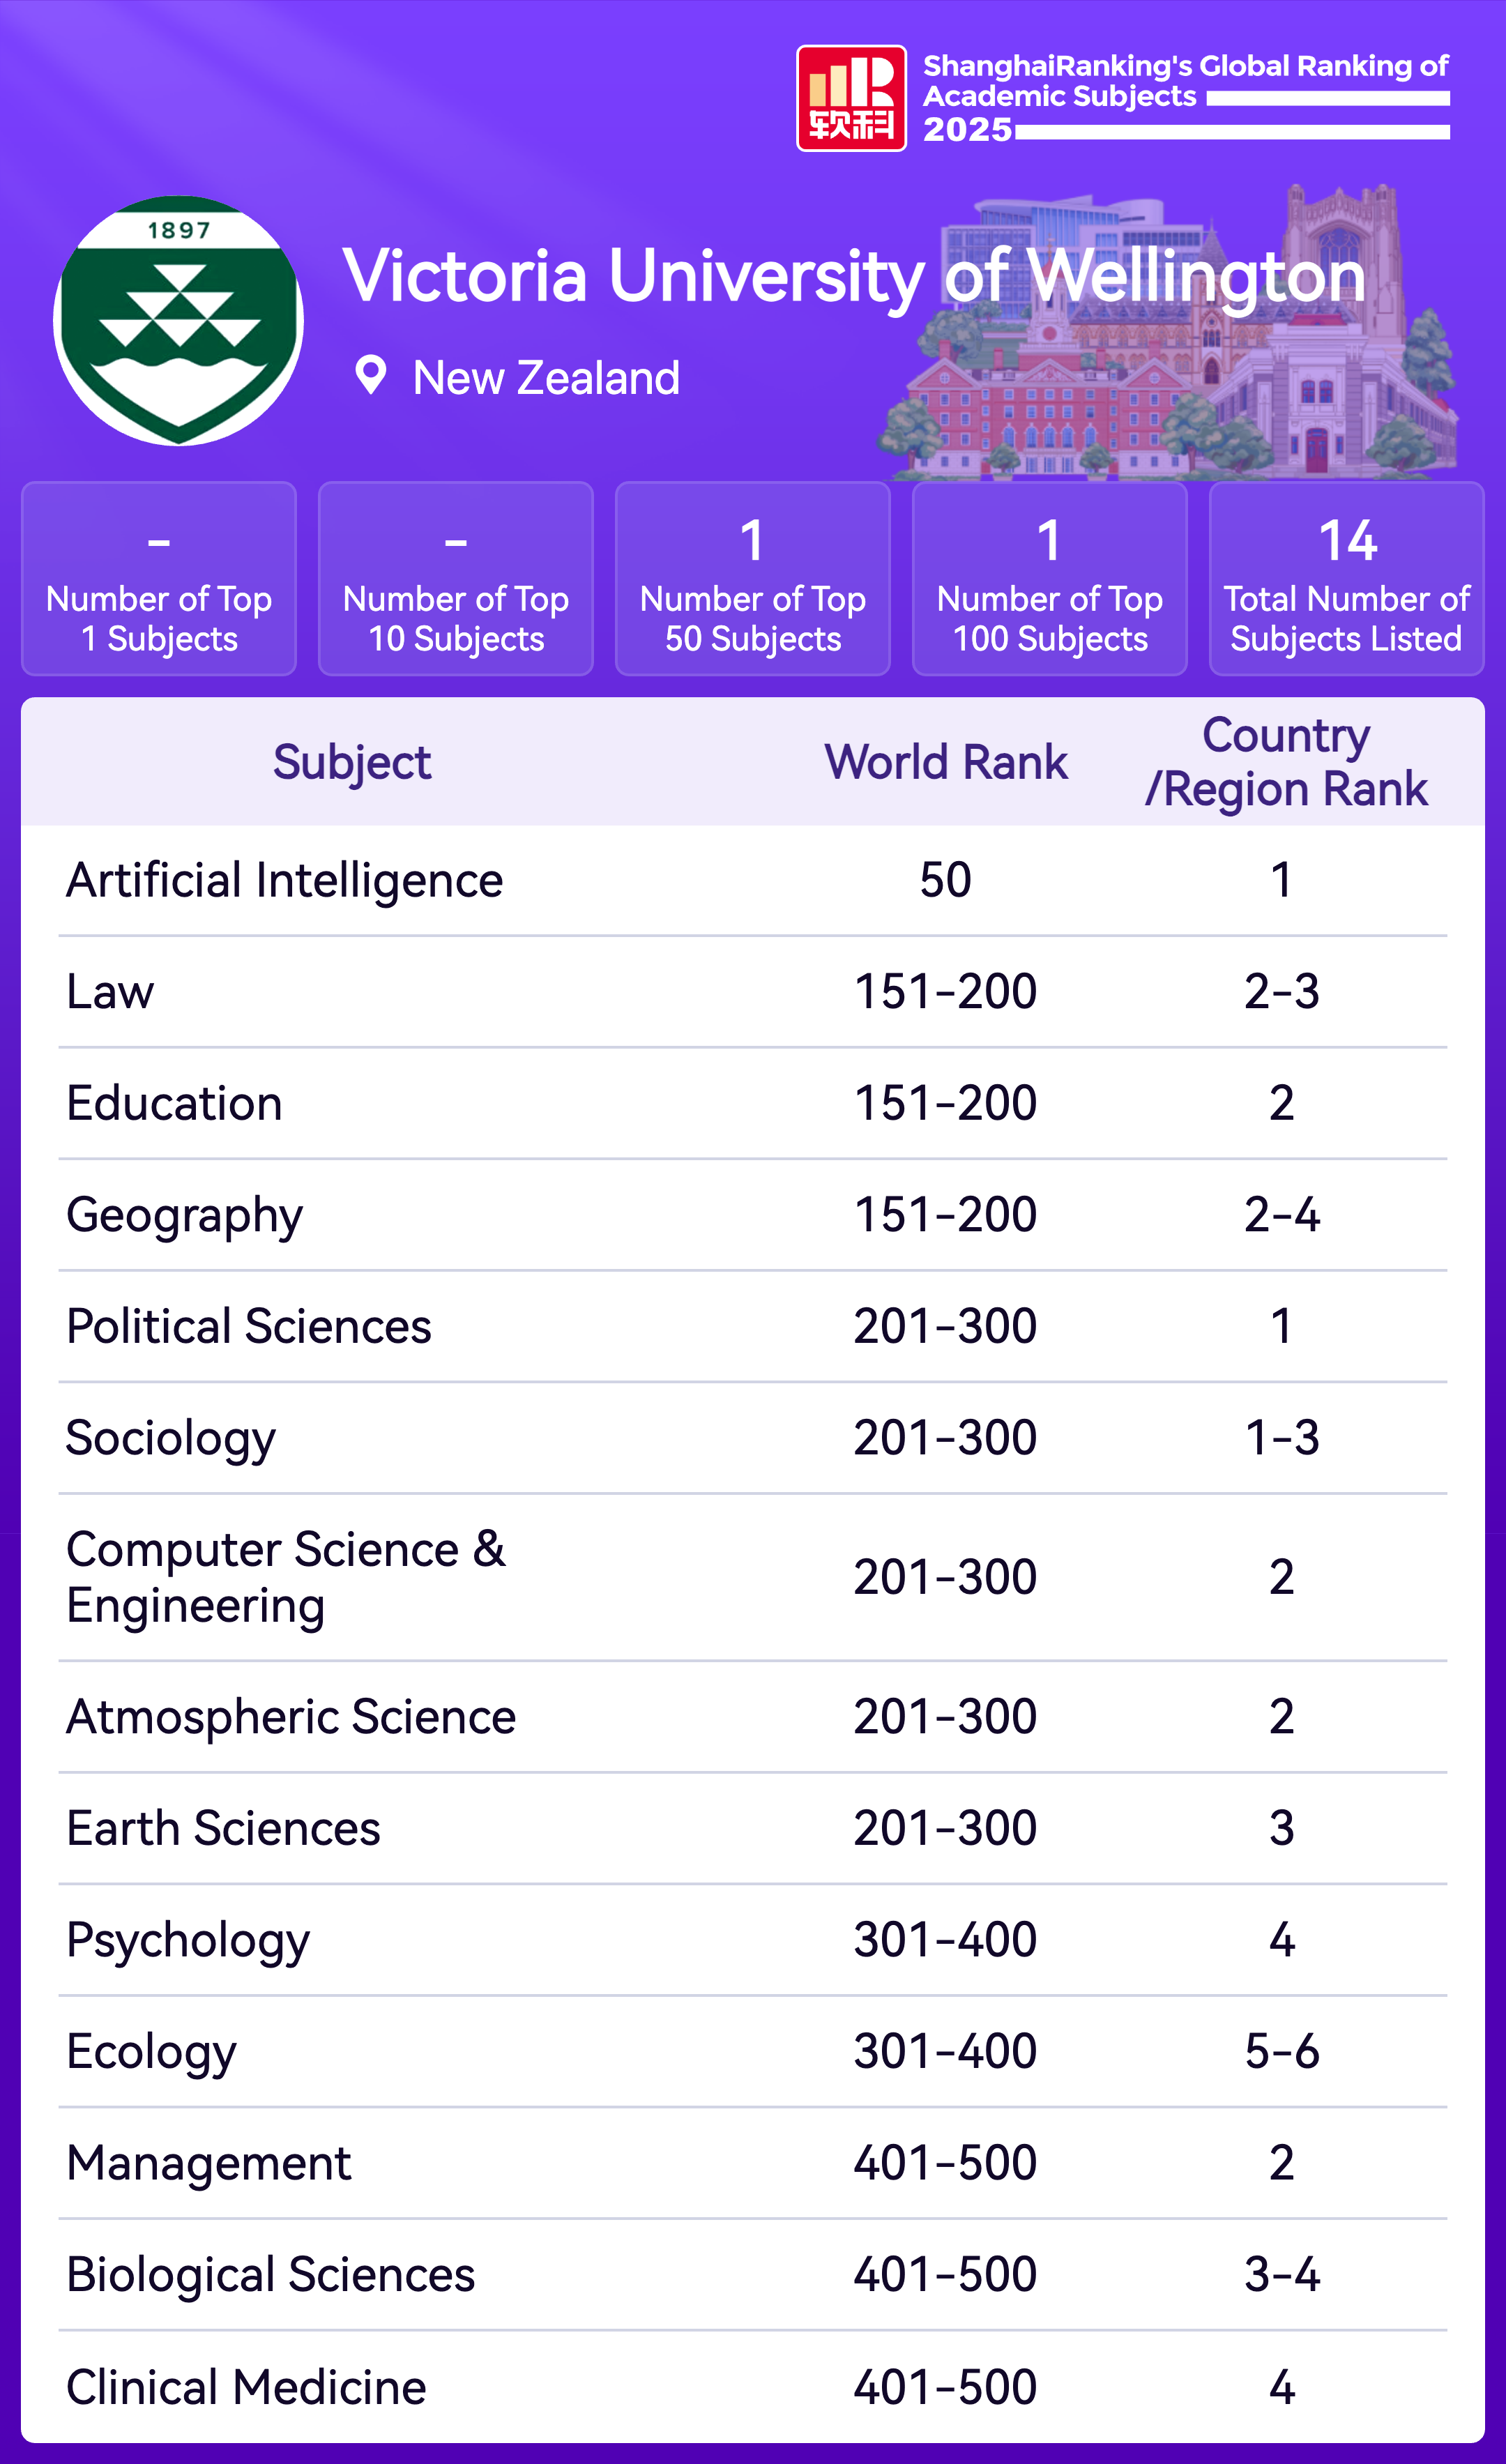Click the World Rank column header

click(x=946, y=762)
